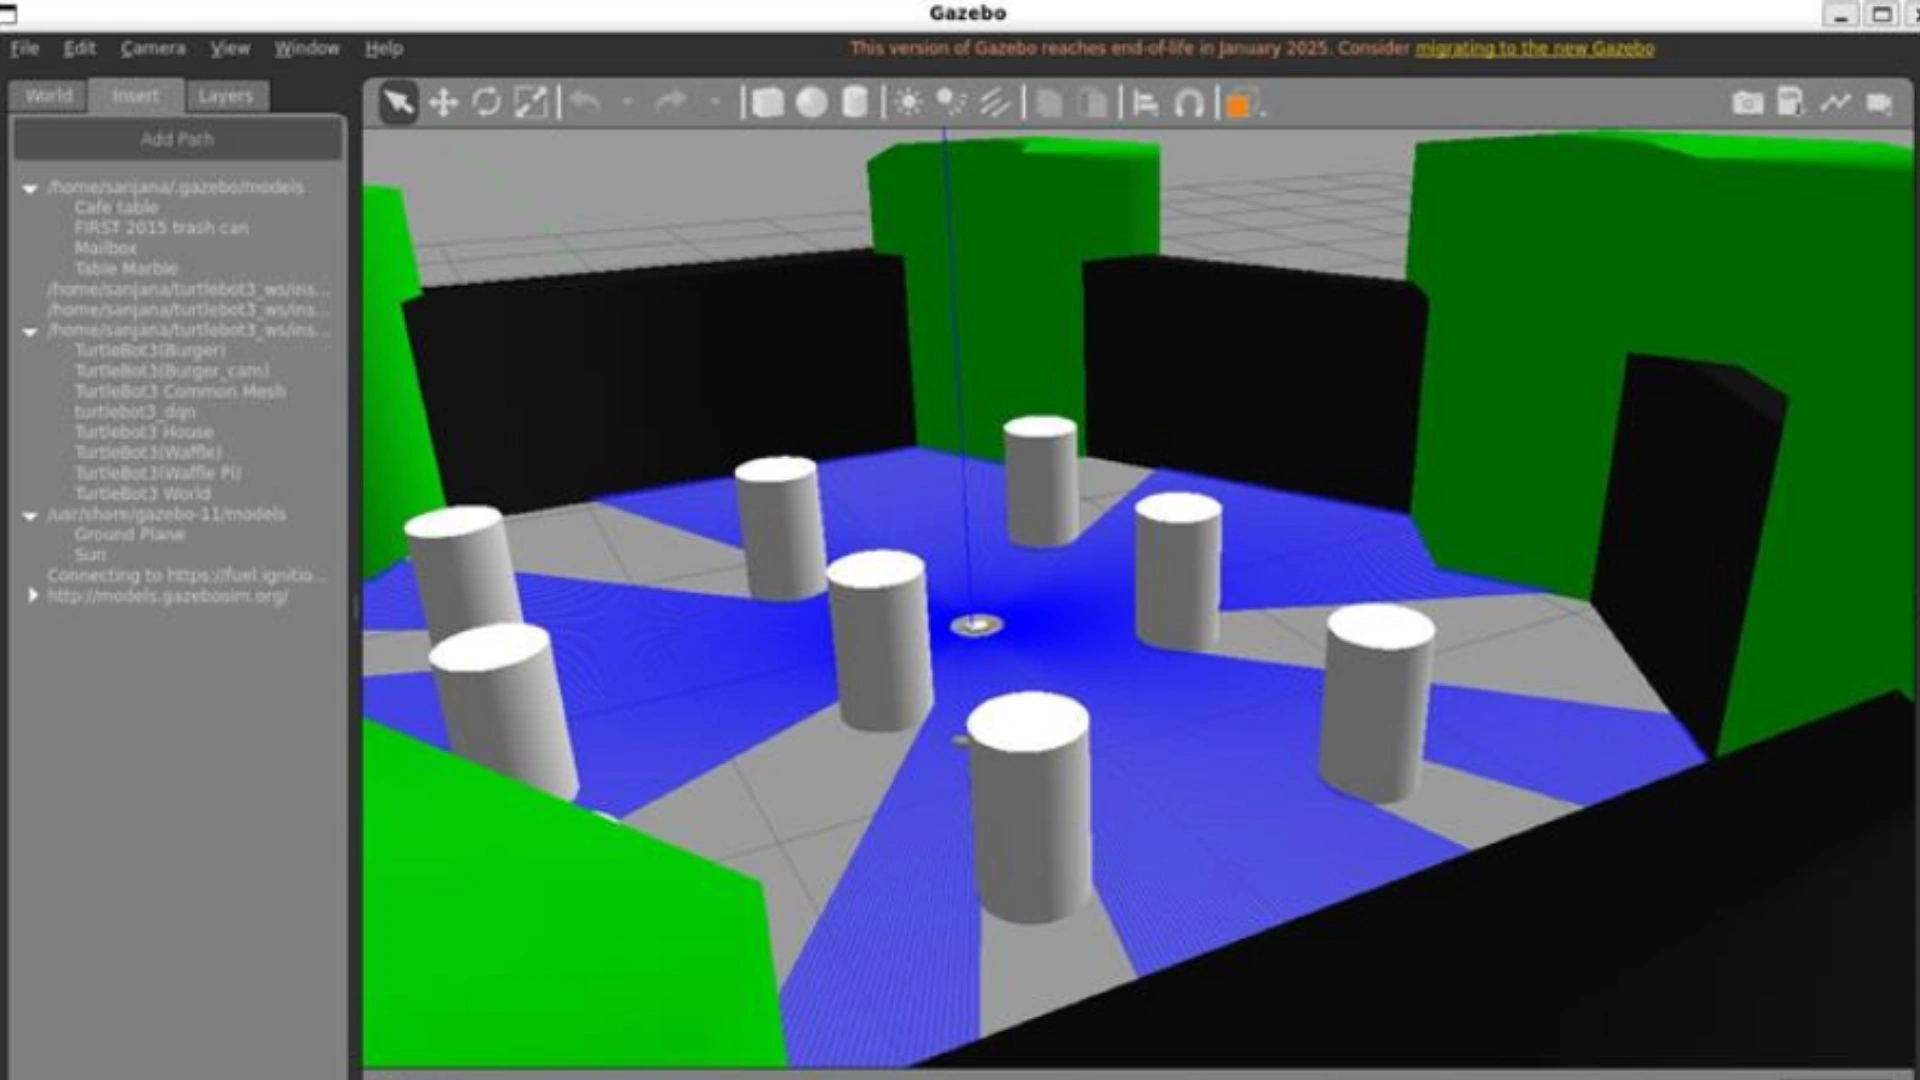
Task: Open the File menu
Action: (x=25, y=48)
